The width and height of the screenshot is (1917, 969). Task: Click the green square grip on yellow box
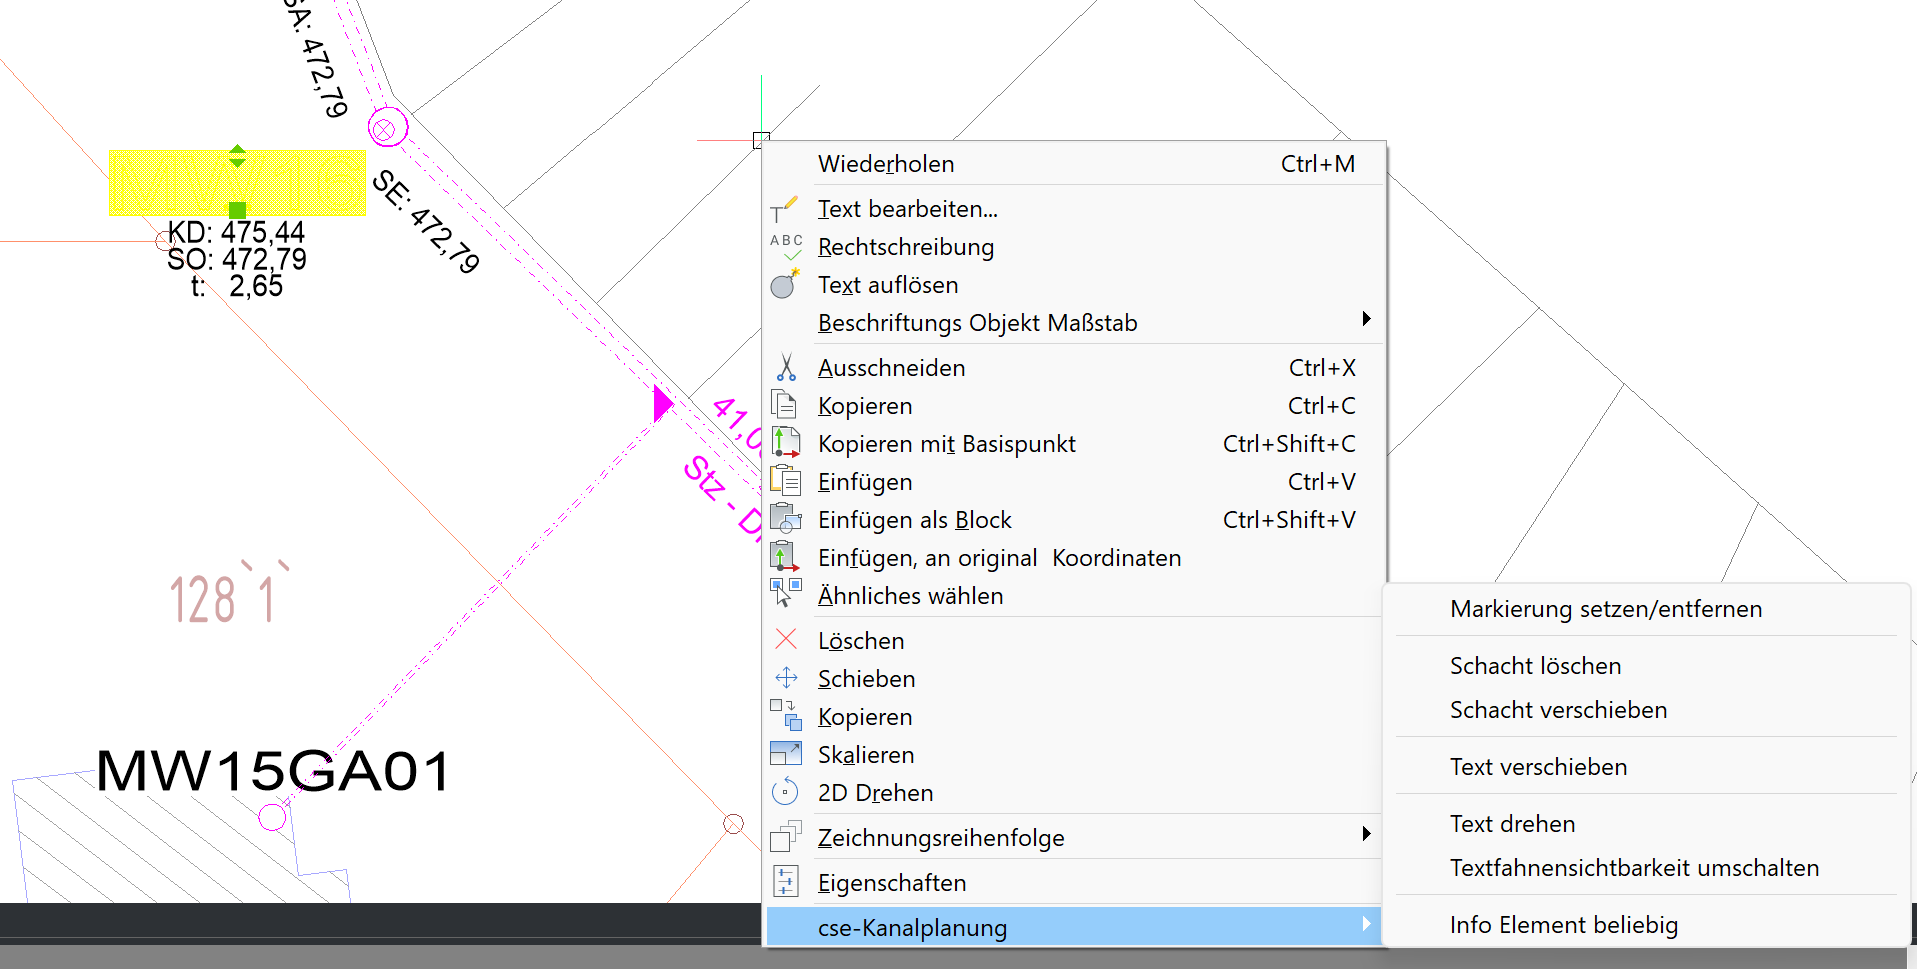[x=237, y=210]
